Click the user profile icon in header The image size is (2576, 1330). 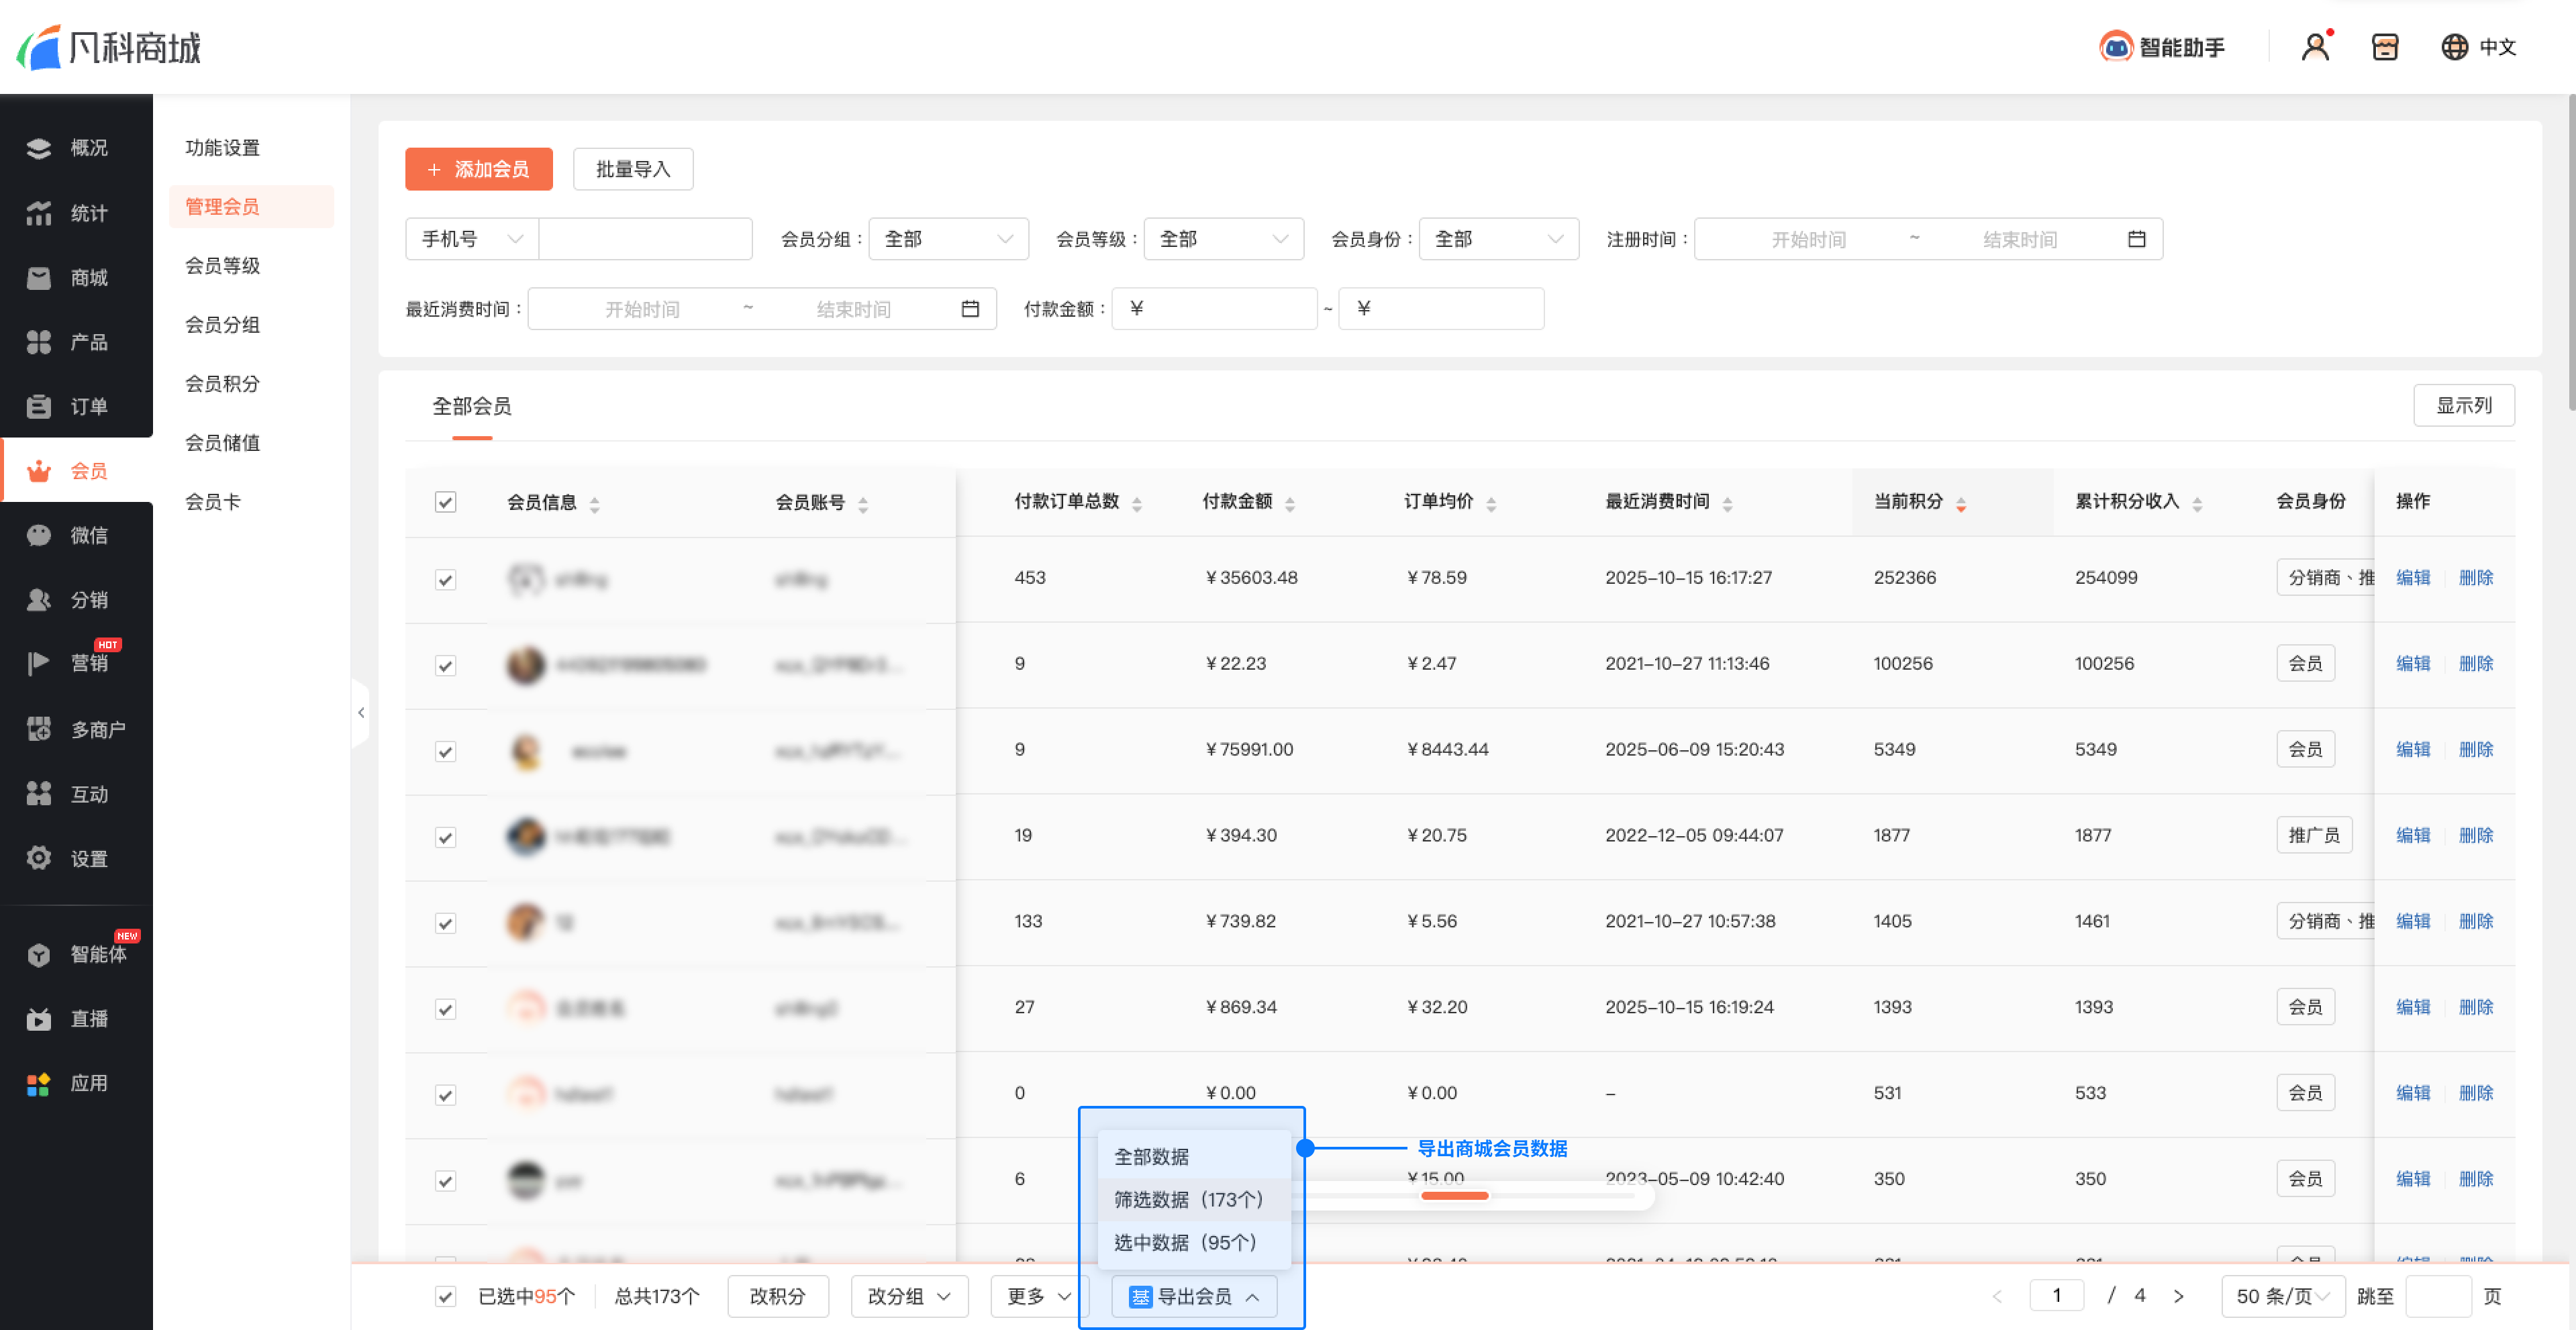pyautogui.click(x=2314, y=47)
